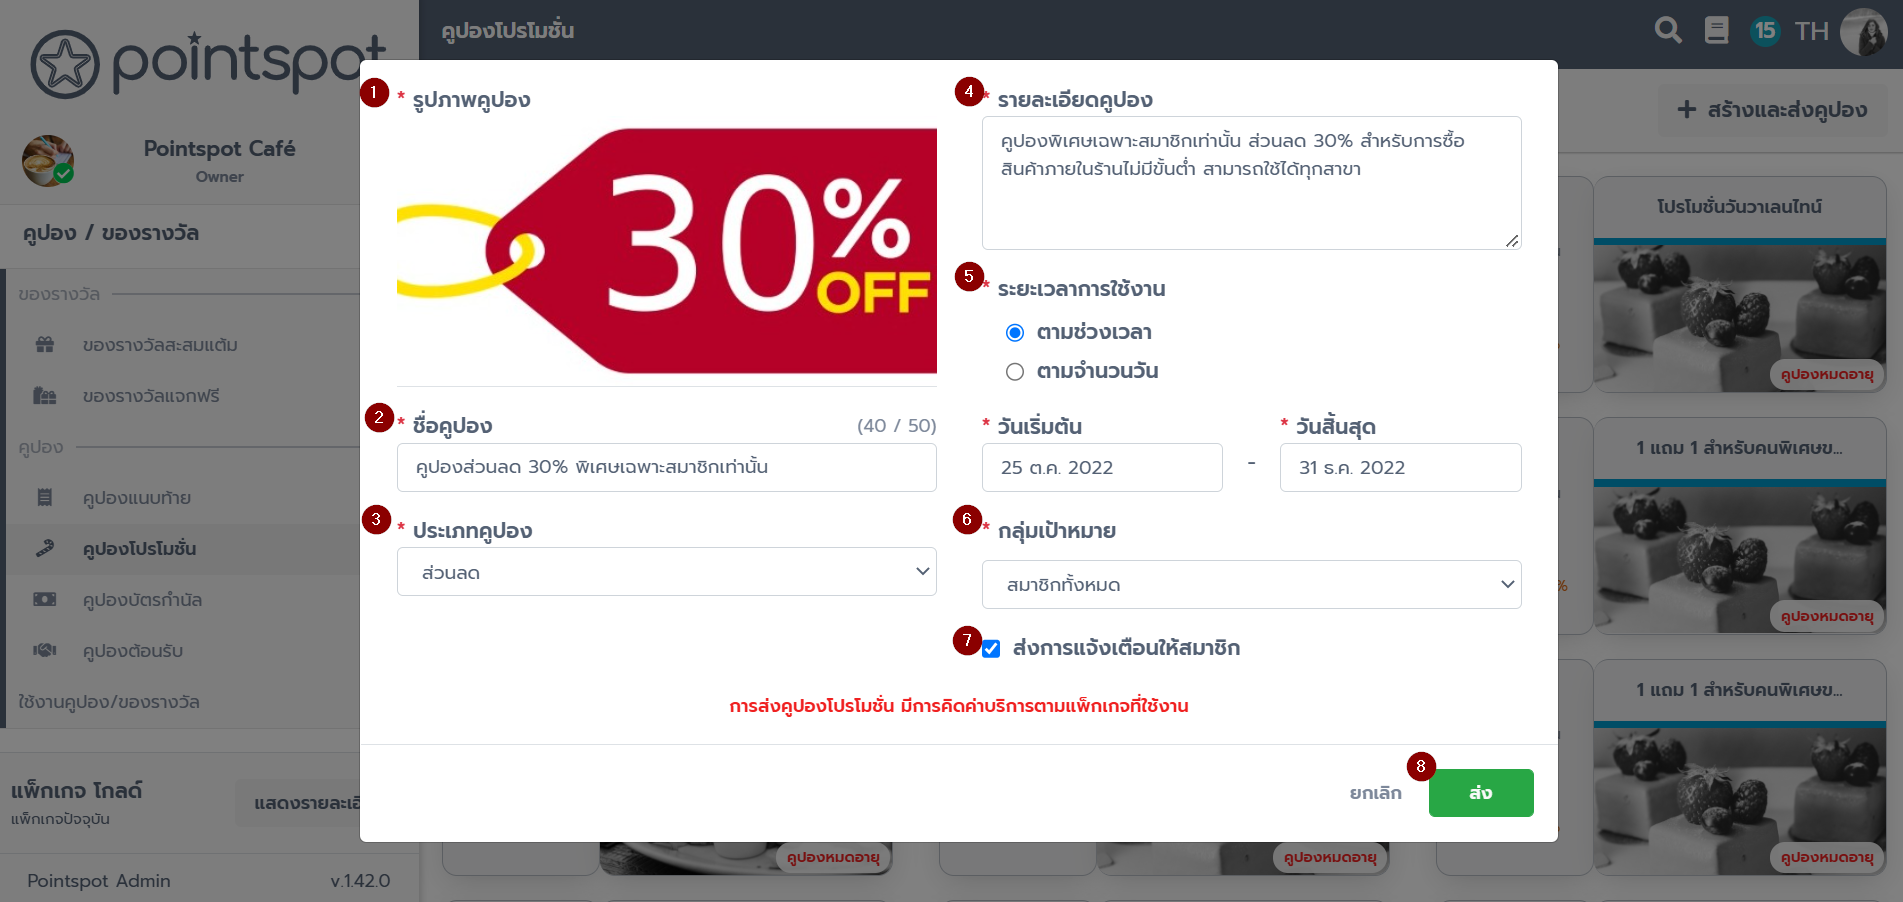Open the ประเภทคูปอง dropdown showing ส่วนลด
Image resolution: width=1903 pixels, height=902 pixels.
667,572
